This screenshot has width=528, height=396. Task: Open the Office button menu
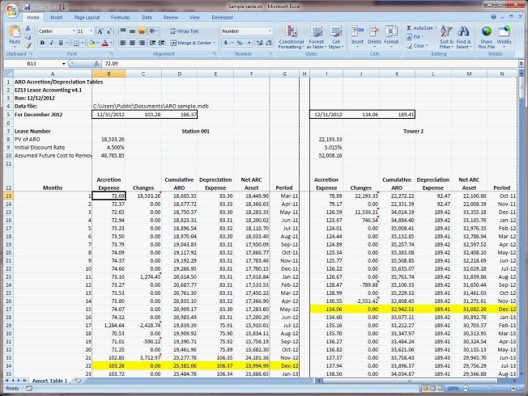pos(11,10)
